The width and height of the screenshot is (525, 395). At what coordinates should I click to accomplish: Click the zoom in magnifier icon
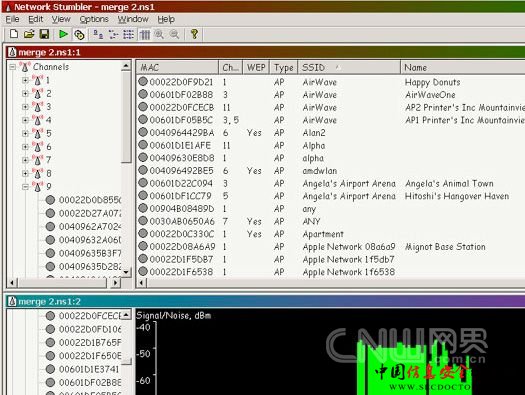tap(159, 34)
